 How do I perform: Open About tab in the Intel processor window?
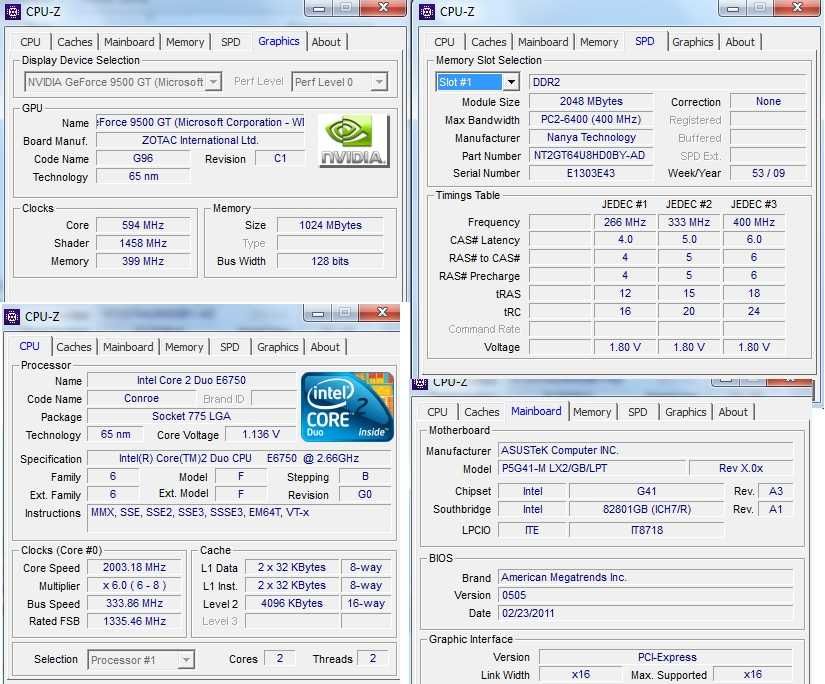coord(325,347)
